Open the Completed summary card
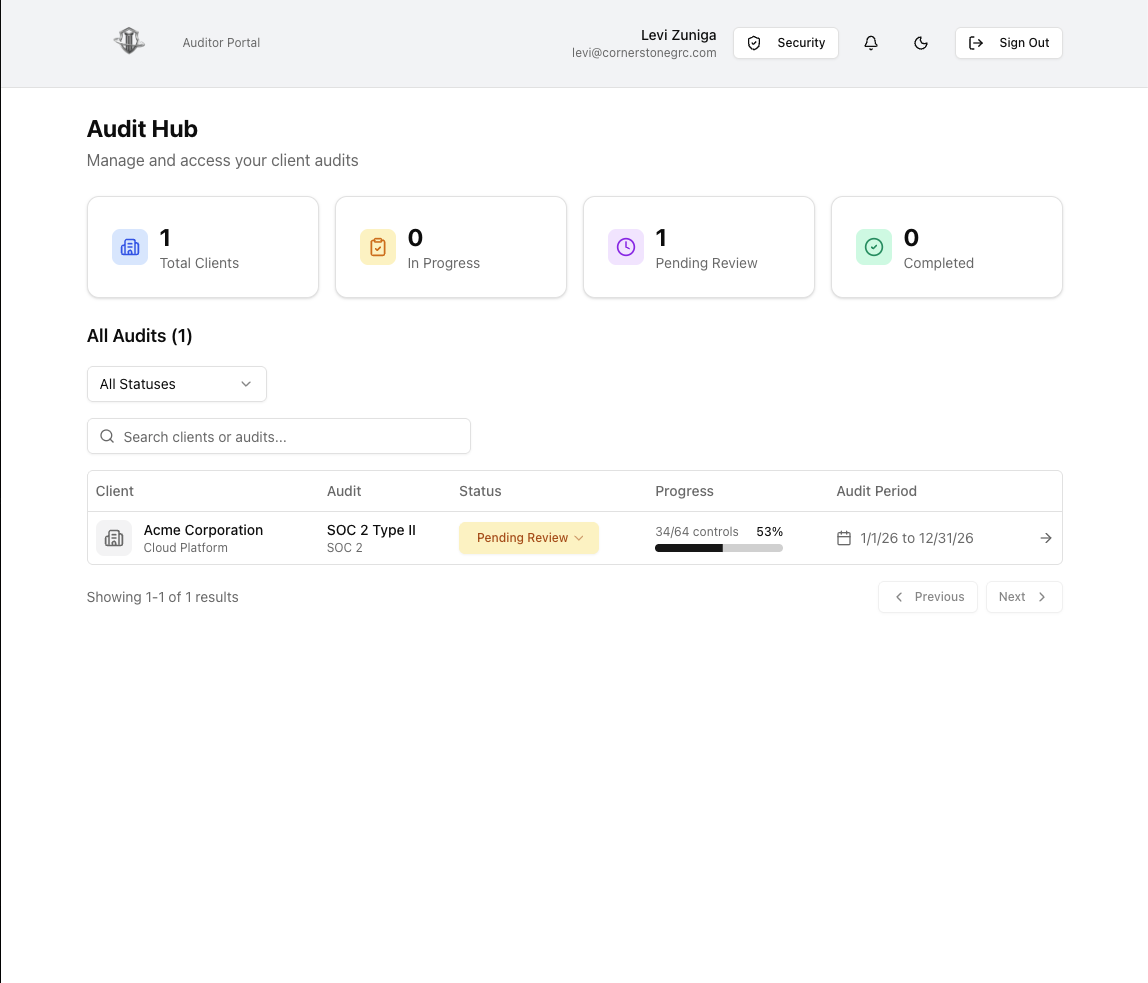 [947, 247]
